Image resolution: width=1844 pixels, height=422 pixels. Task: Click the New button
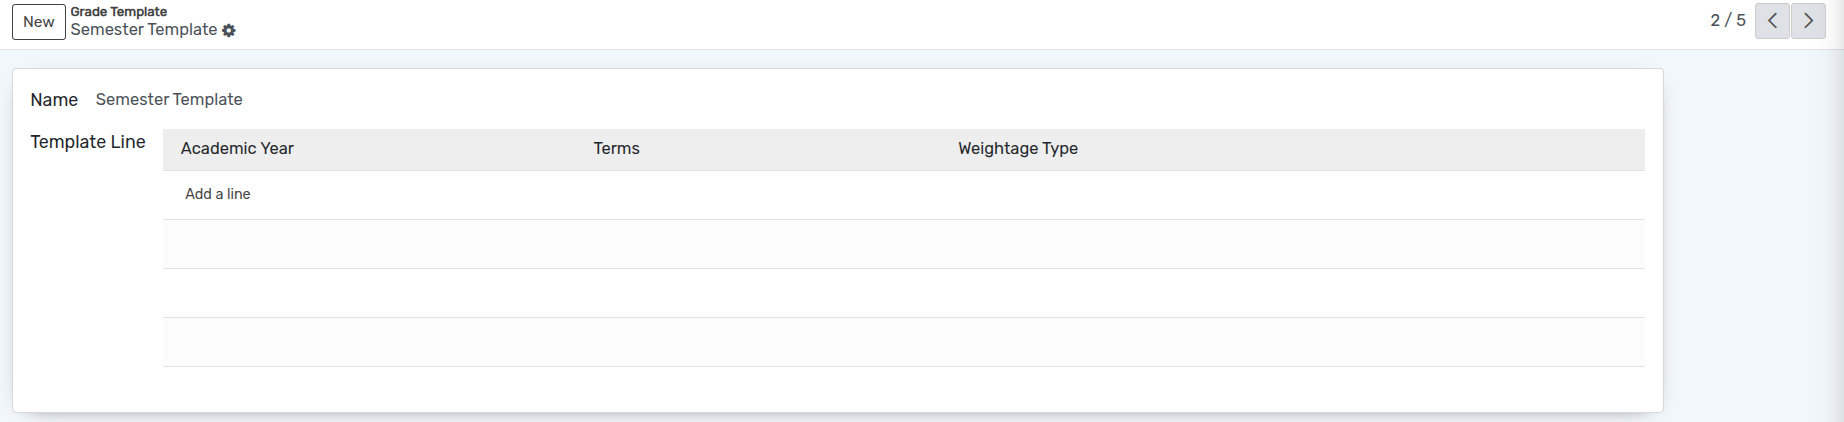click(x=39, y=22)
